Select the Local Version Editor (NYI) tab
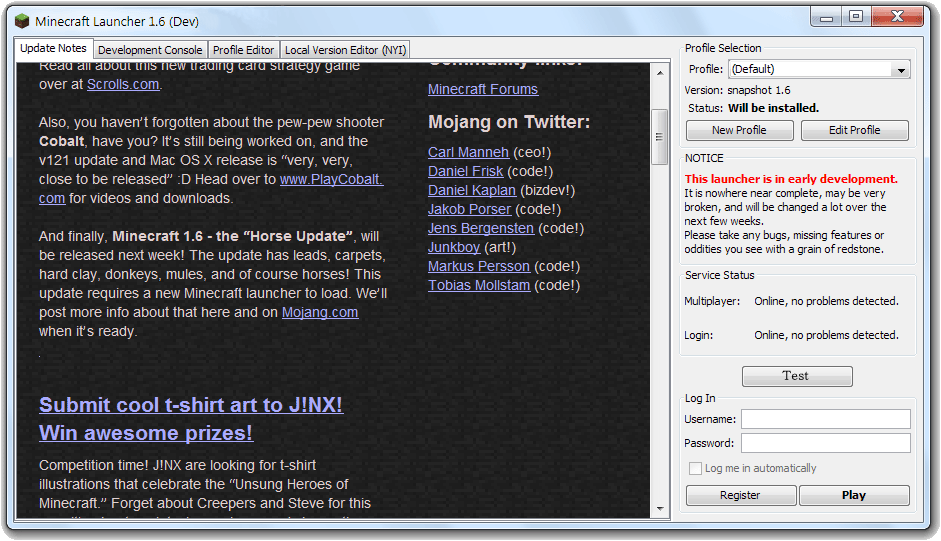This screenshot has height=541, width=941. (345, 50)
